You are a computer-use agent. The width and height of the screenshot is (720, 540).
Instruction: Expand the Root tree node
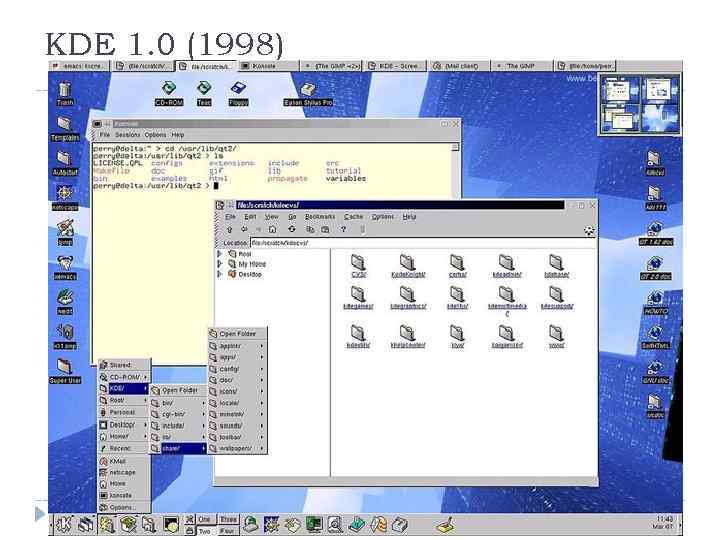click(x=219, y=254)
